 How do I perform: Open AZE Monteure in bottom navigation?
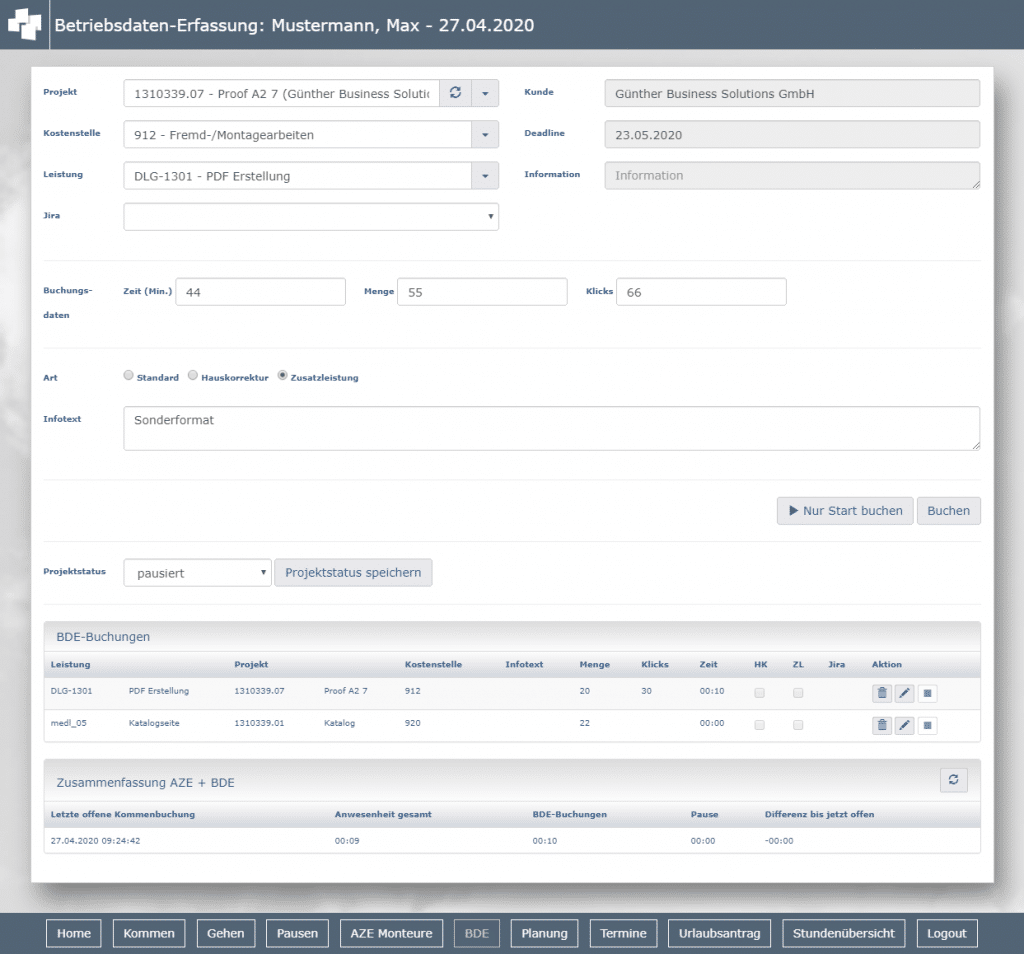point(391,933)
